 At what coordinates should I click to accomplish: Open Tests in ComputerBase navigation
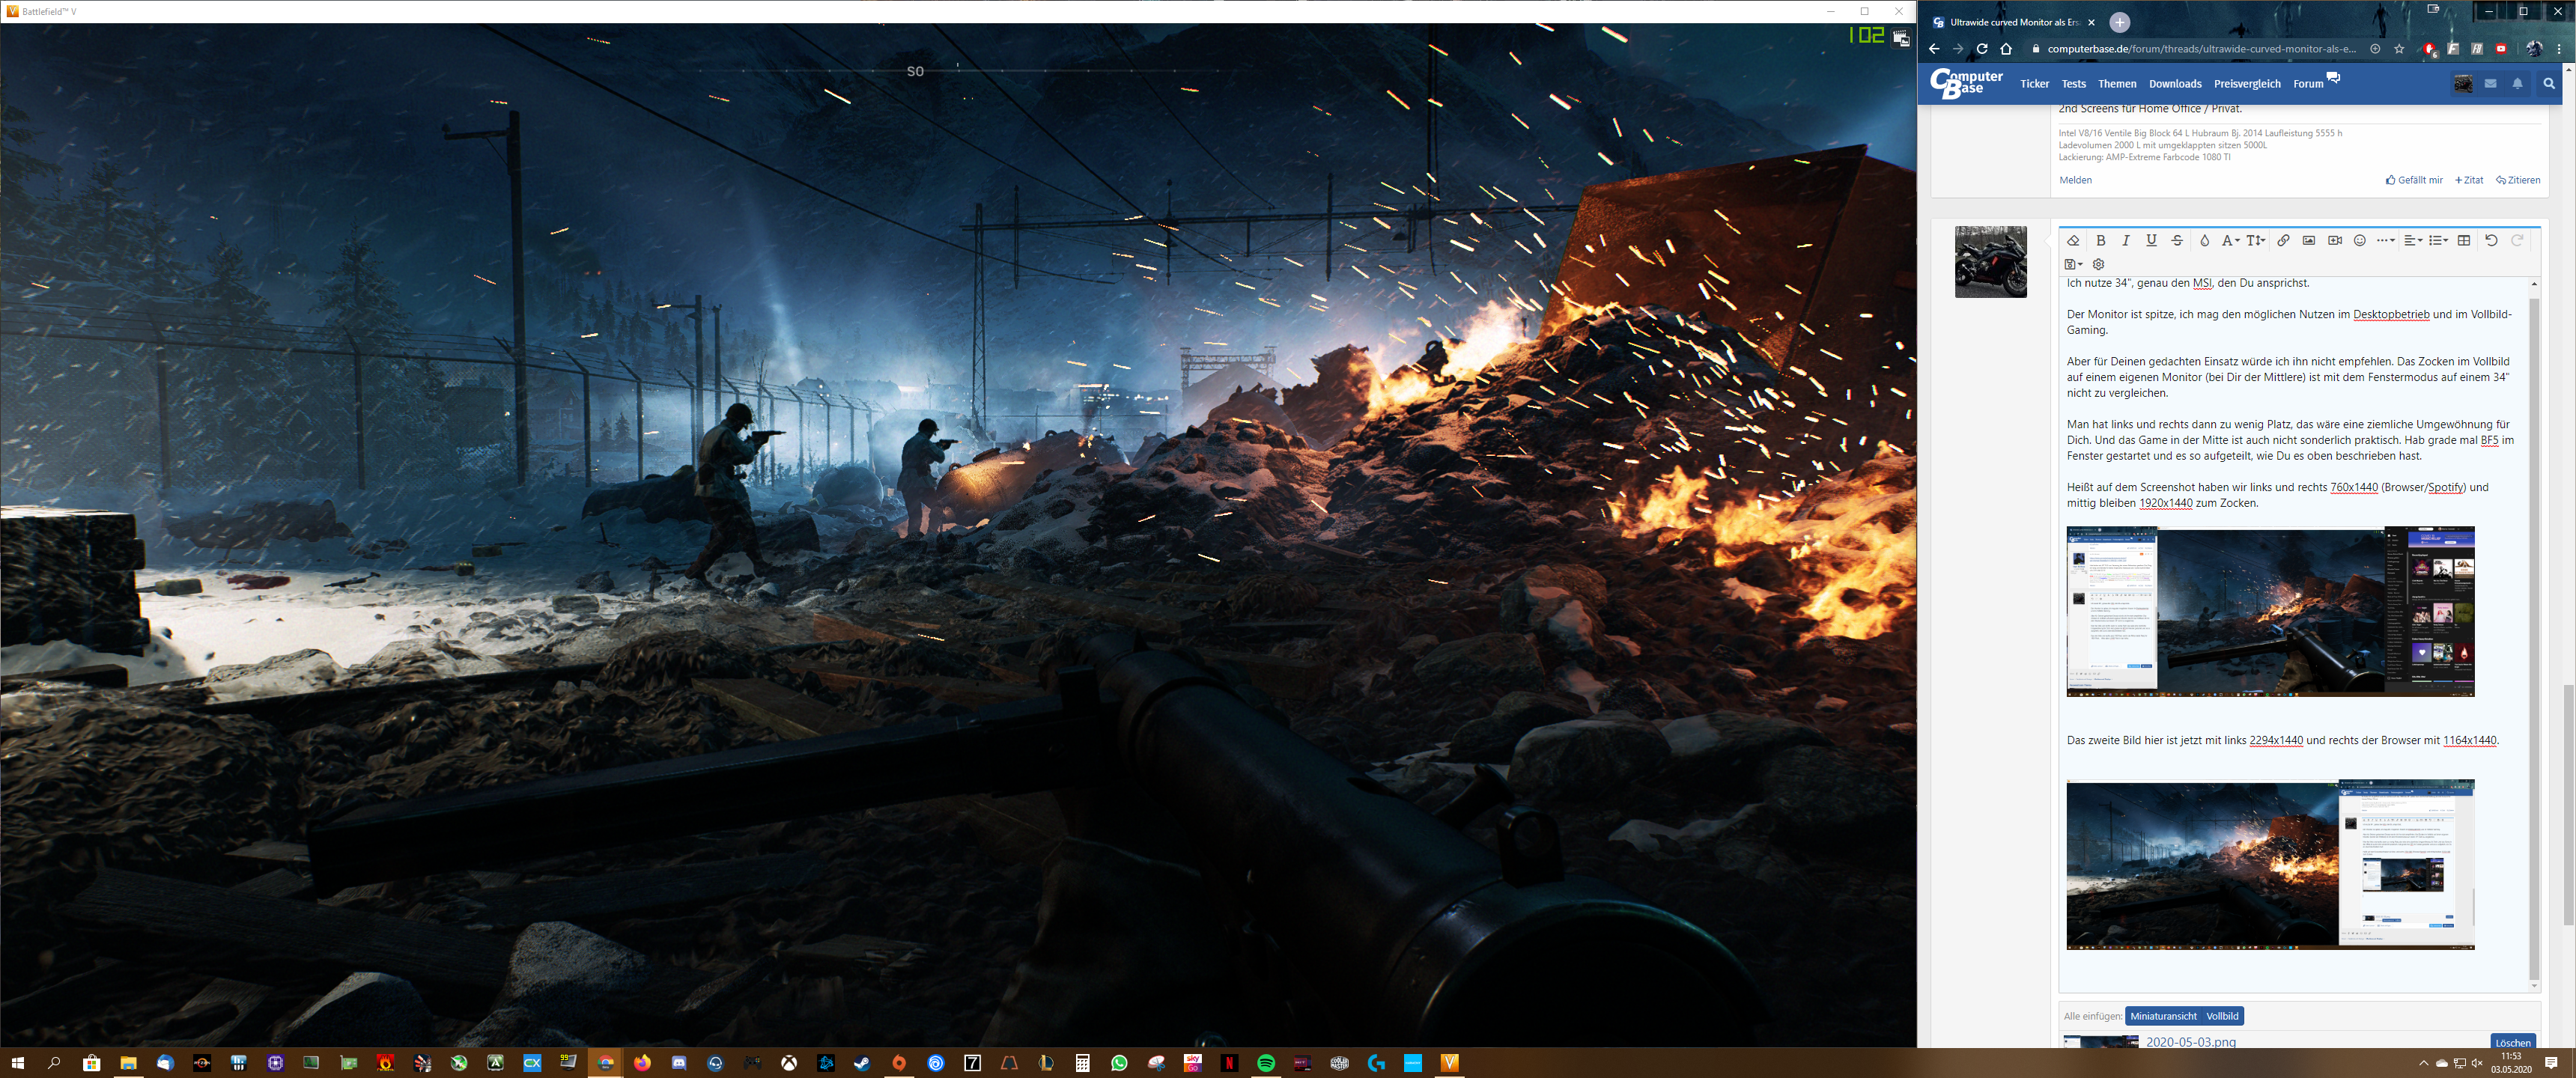click(2074, 84)
